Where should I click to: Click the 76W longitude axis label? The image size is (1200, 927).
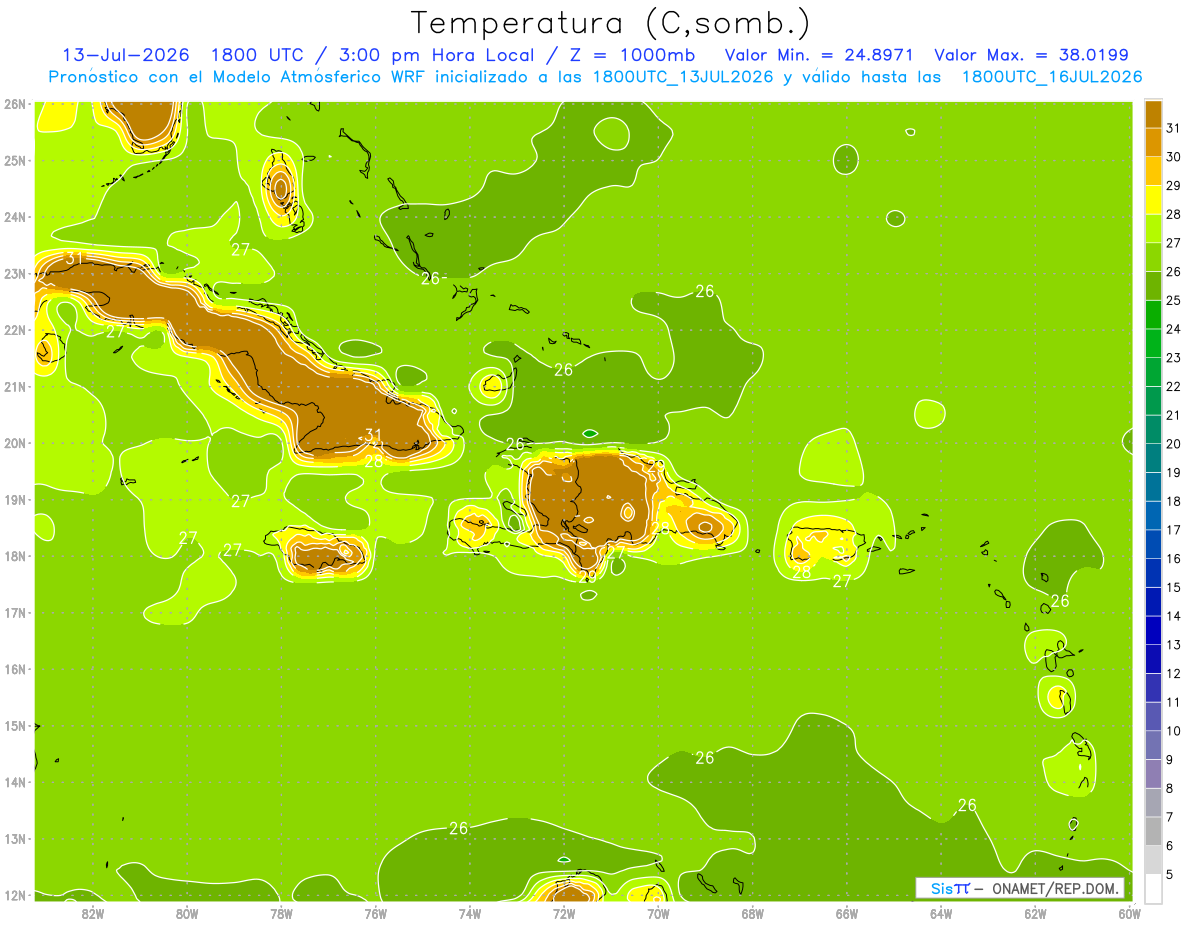coord(375,913)
